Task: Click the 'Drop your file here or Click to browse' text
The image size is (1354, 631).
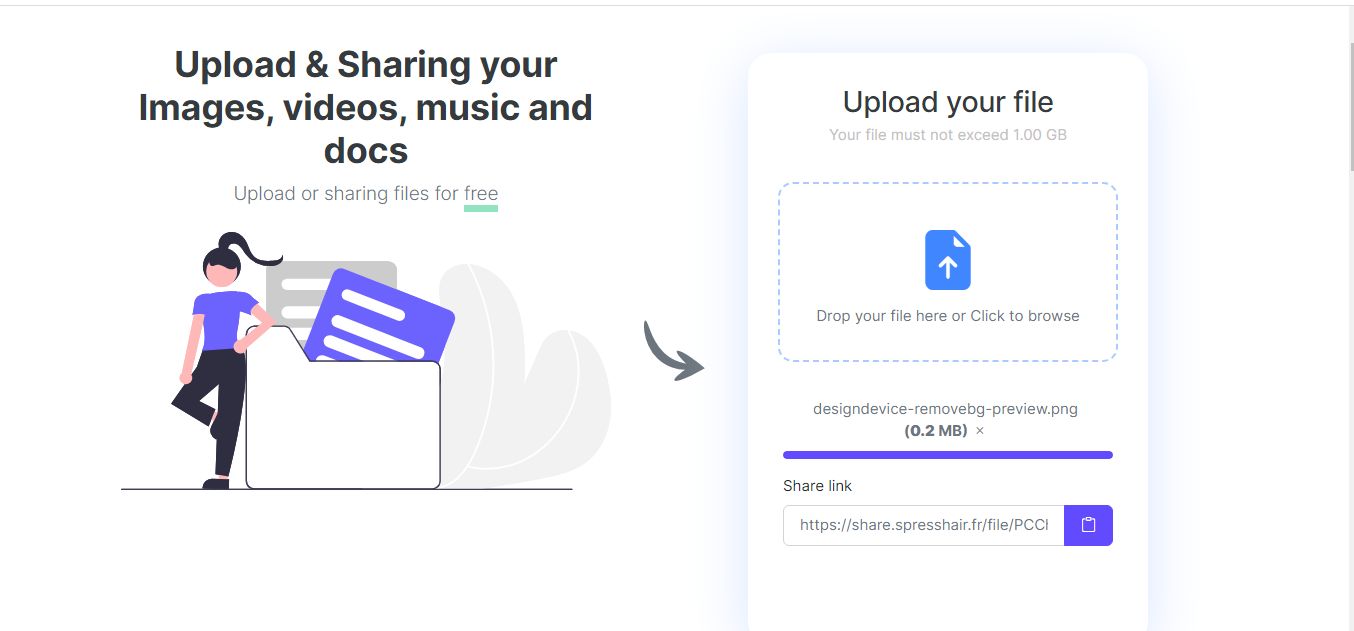Action: point(948,316)
